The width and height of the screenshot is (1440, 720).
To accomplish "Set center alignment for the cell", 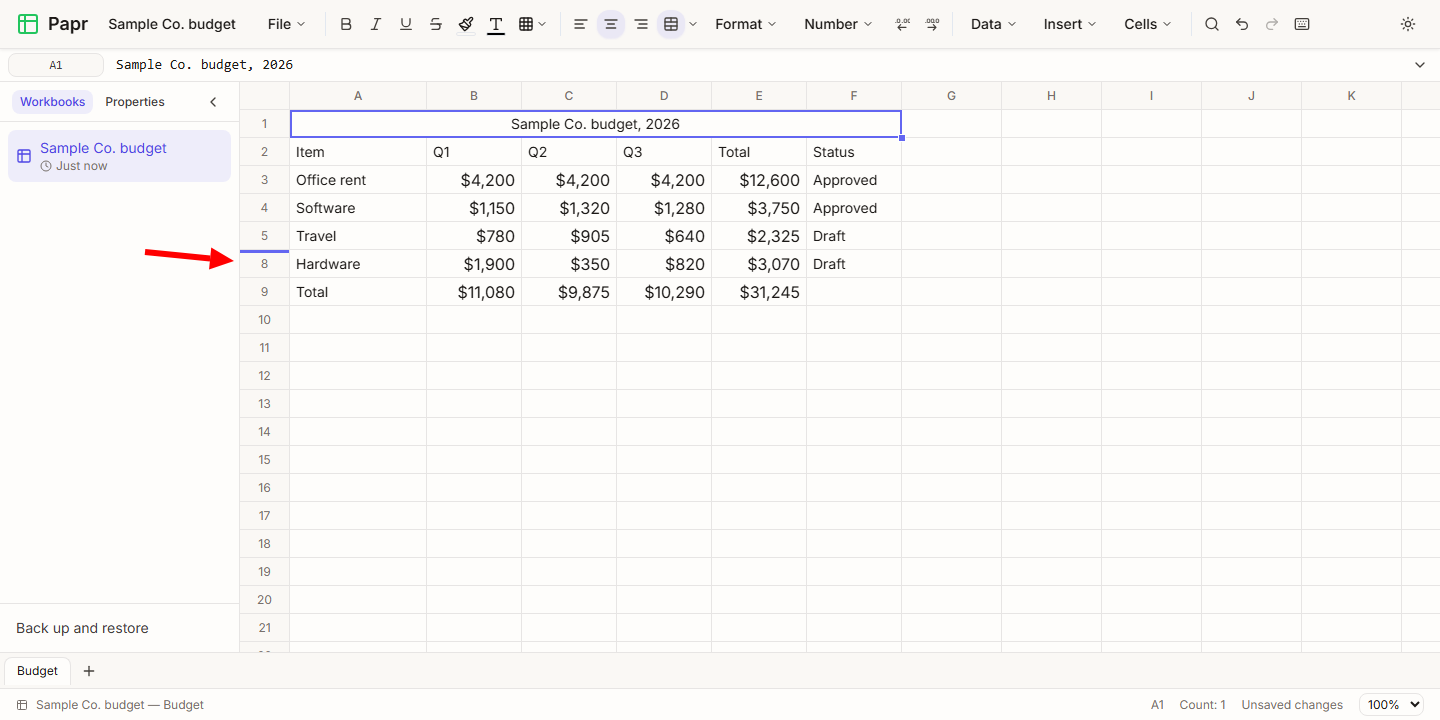I will pos(611,24).
